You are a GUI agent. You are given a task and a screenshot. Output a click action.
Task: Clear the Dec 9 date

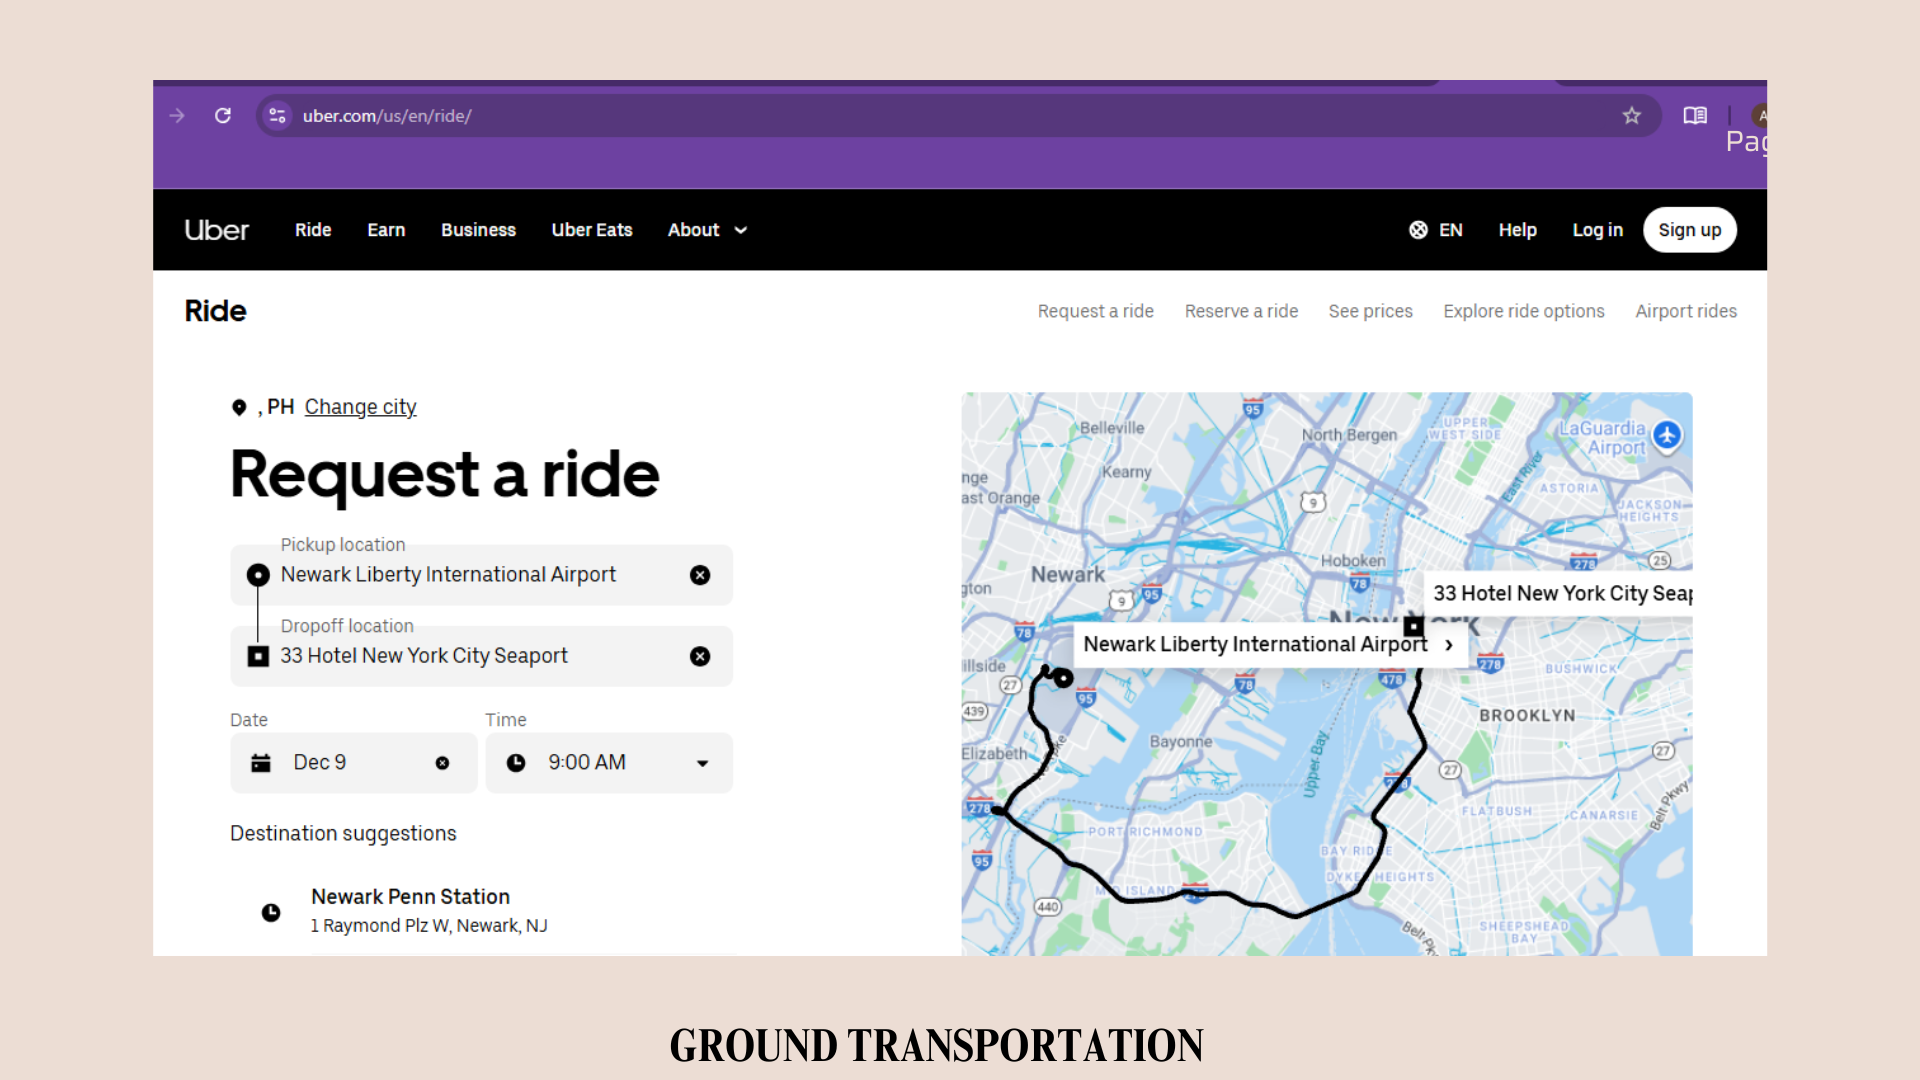pos(442,763)
